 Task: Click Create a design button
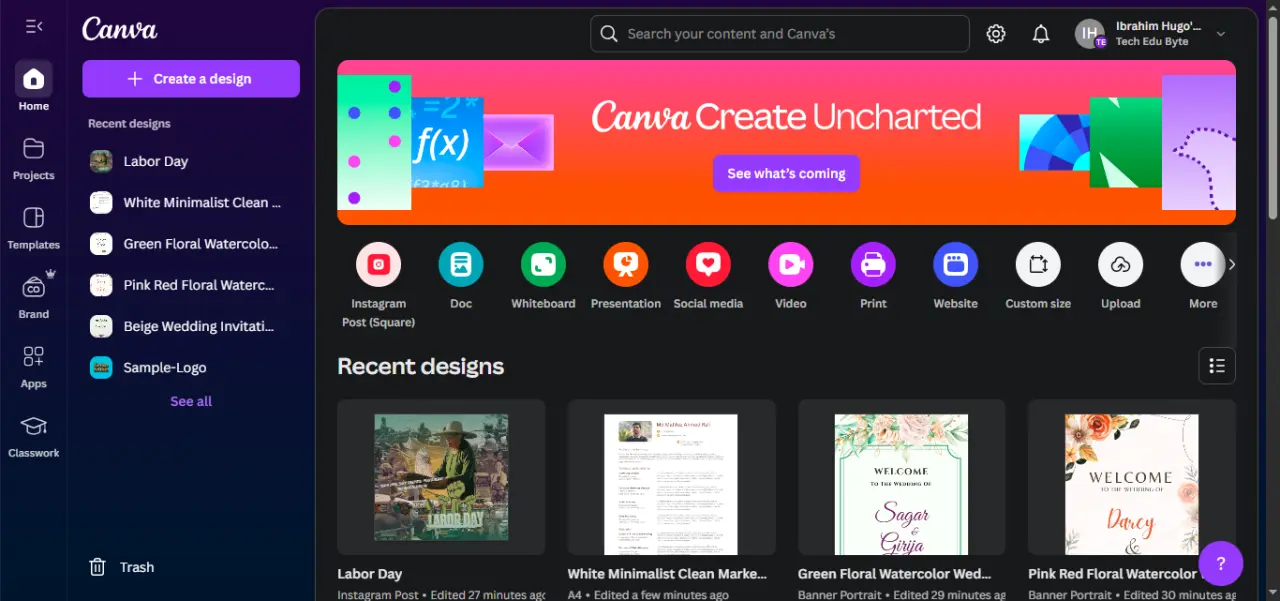pos(191,79)
